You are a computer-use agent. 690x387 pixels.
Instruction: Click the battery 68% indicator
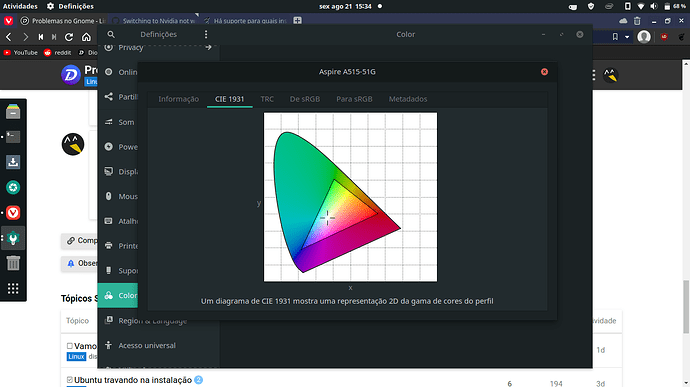click(x=675, y=6)
